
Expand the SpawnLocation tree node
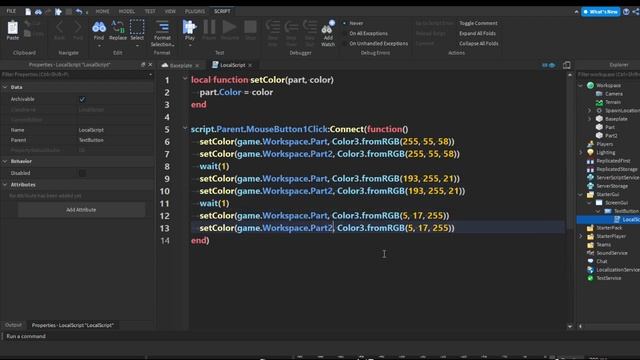point(589,111)
